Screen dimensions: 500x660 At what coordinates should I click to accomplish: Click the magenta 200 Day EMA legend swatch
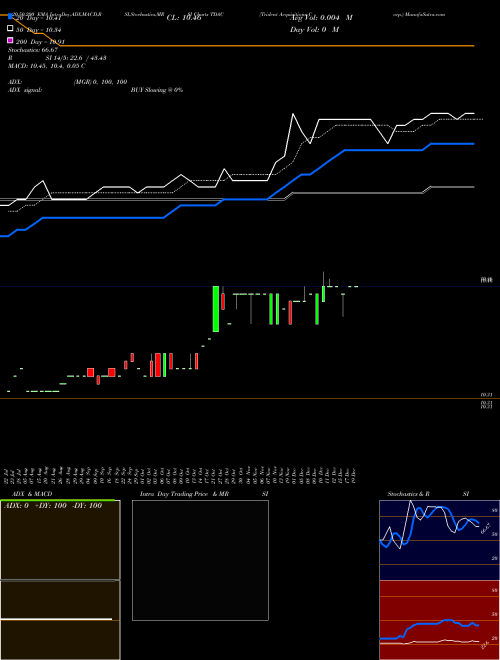point(10,40)
